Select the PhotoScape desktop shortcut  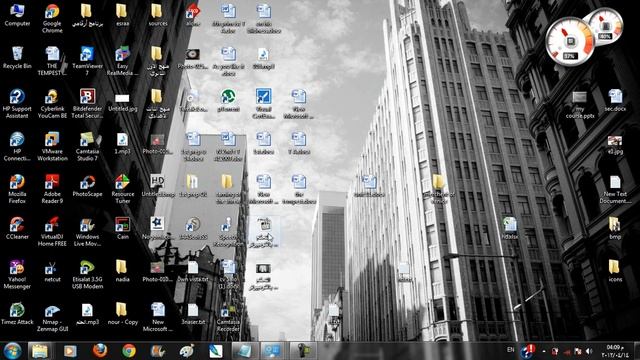87,186
